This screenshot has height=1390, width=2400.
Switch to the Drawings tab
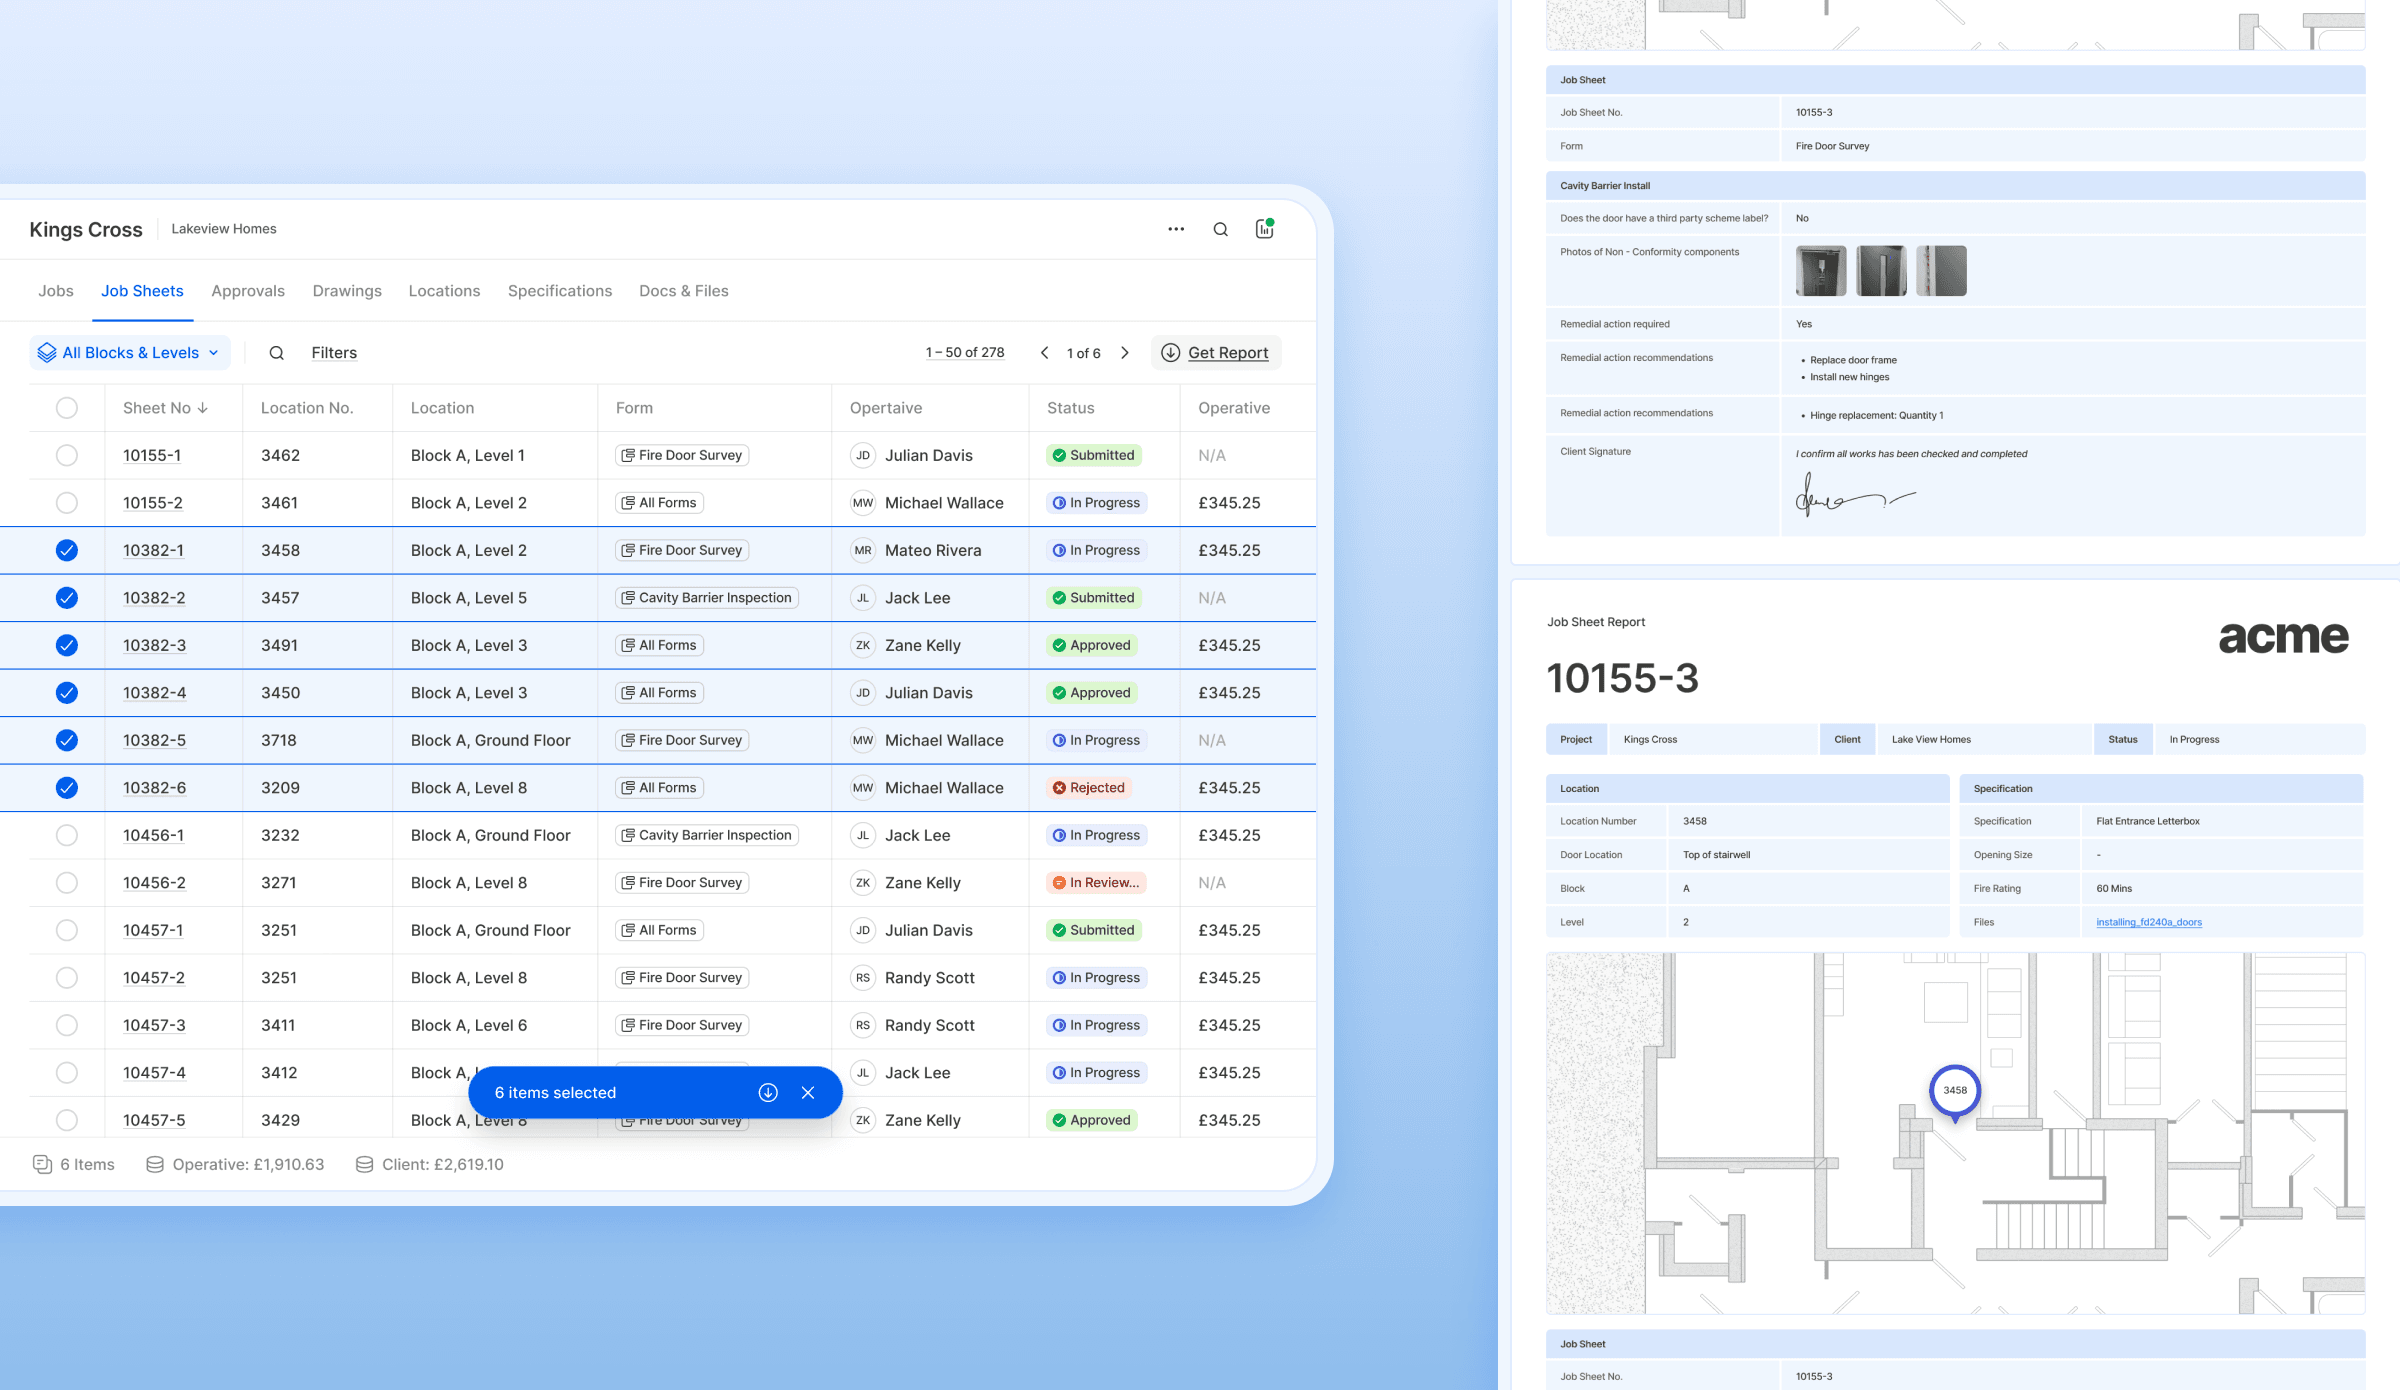pyautogui.click(x=347, y=290)
